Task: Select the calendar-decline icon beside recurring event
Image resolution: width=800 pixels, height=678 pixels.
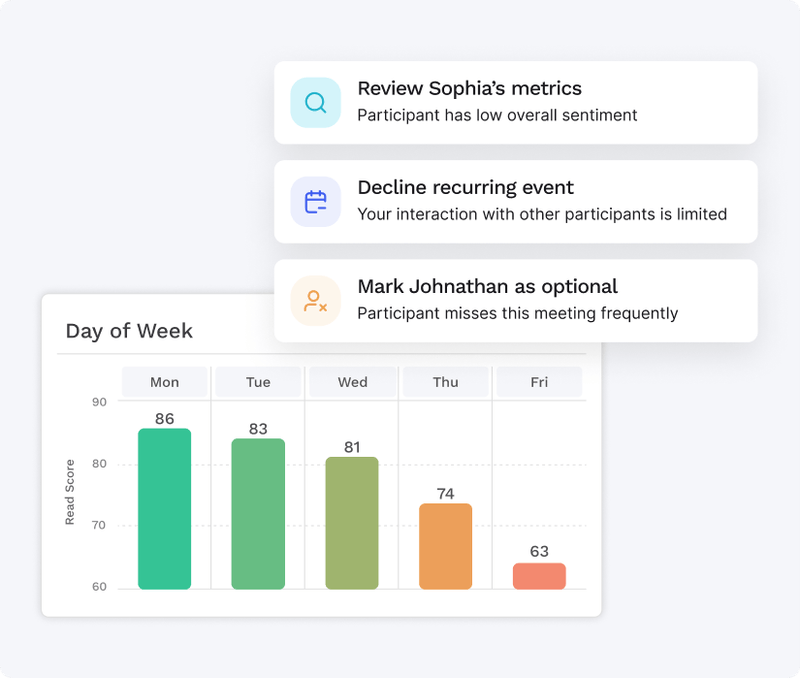Action: click(x=315, y=201)
